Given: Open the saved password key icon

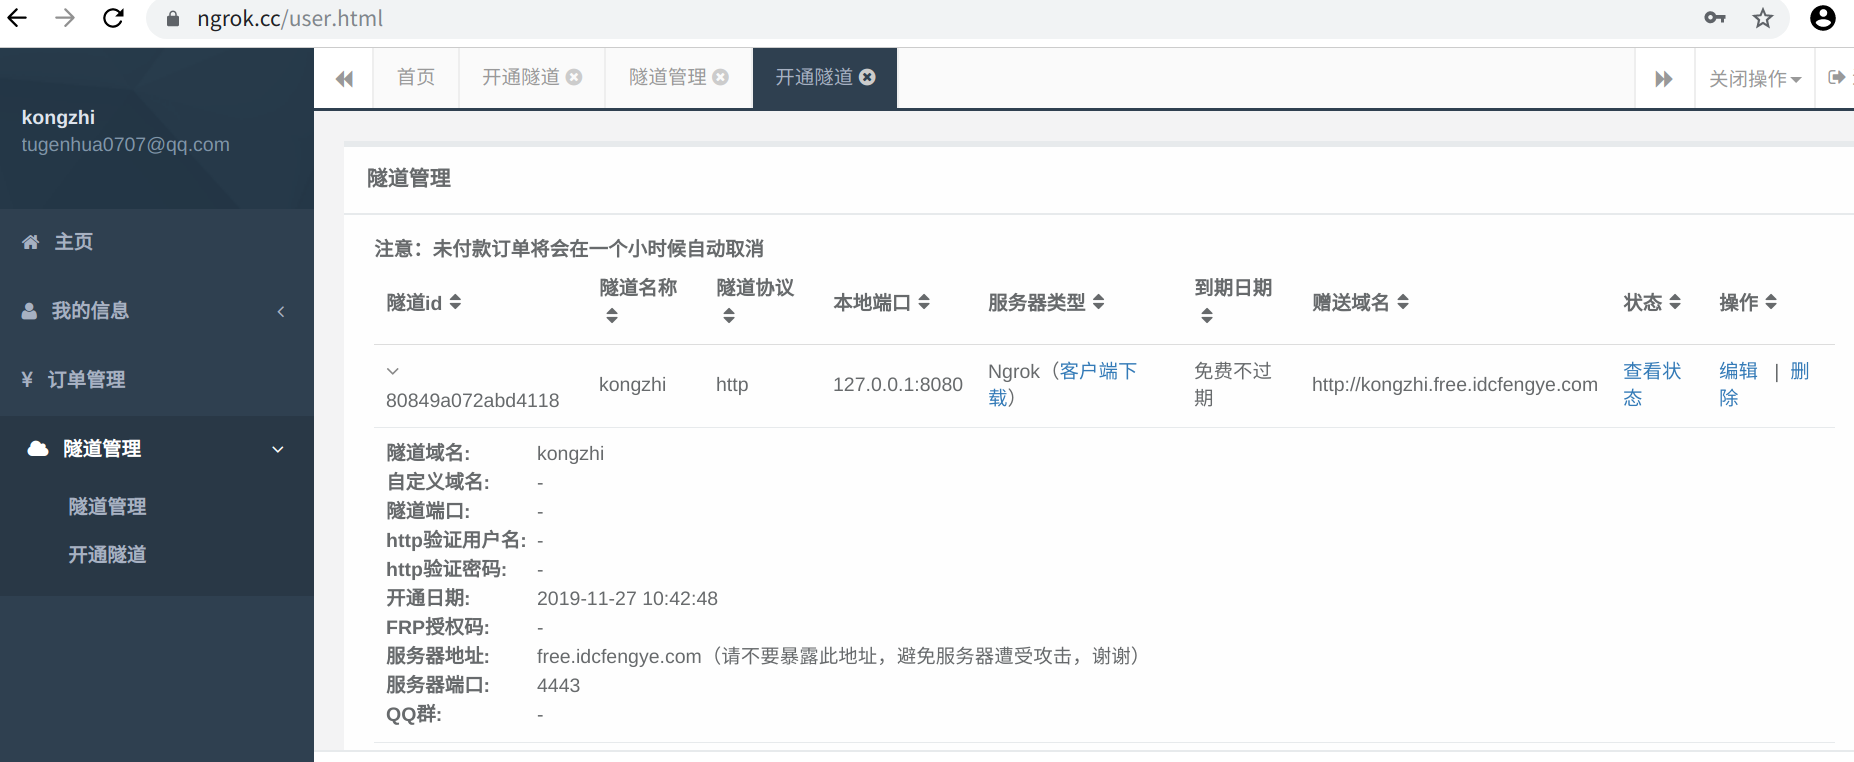Looking at the screenshot, I should tap(1715, 18).
